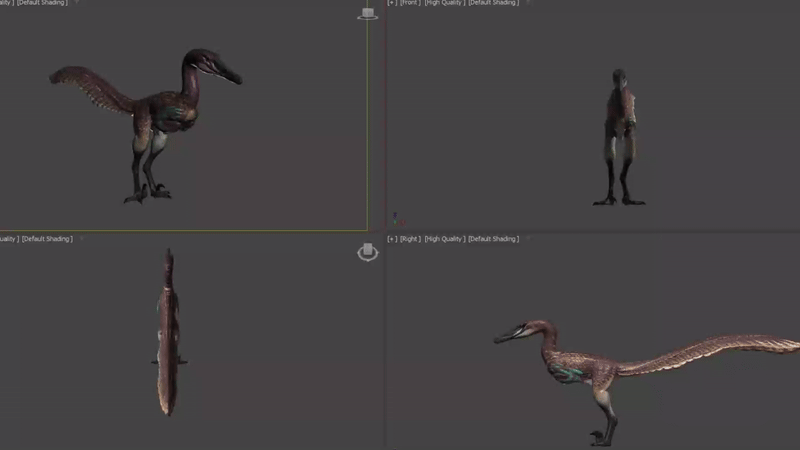This screenshot has width=800, height=450.
Task: Click [High Quality] in the Right viewport
Action: 444,240
